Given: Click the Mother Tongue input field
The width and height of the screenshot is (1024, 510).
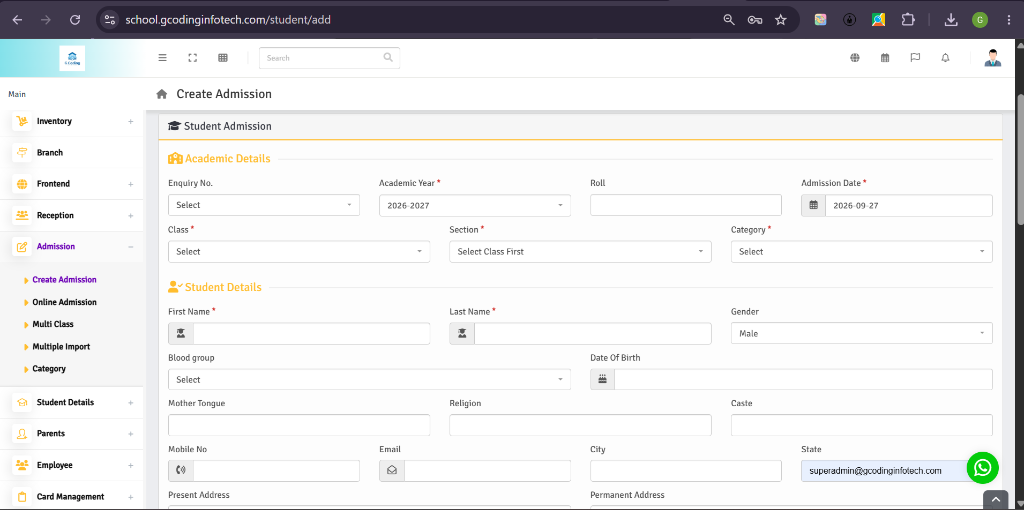Looking at the screenshot, I should pyautogui.click(x=299, y=425).
